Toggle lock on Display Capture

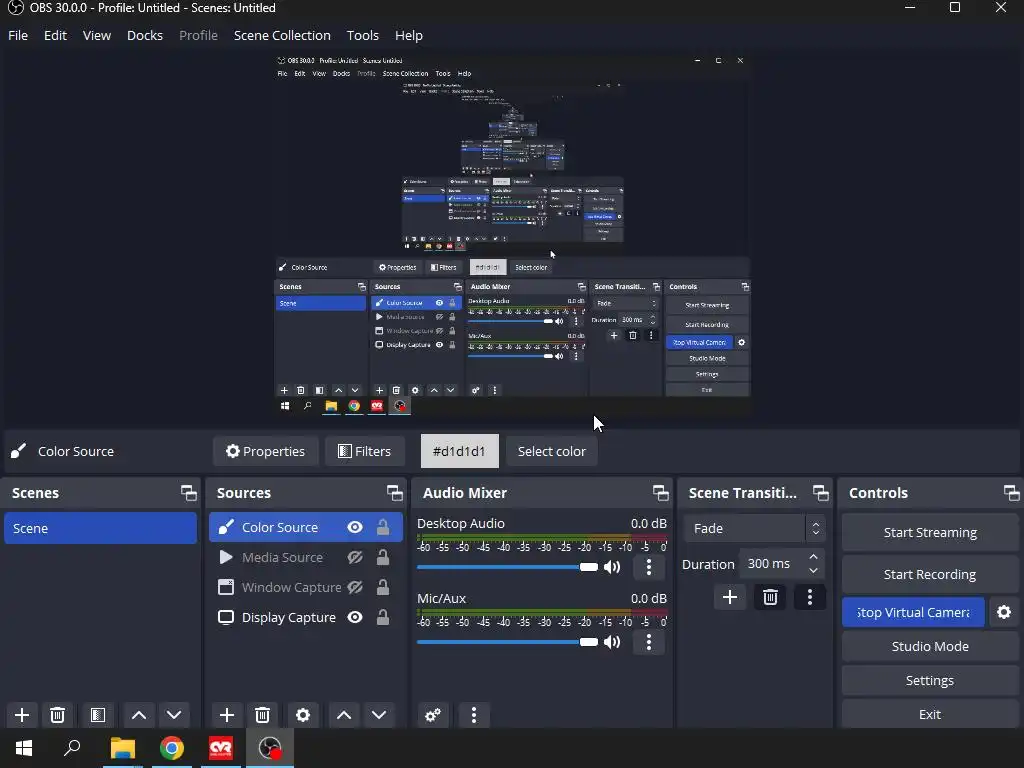pyautogui.click(x=383, y=617)
